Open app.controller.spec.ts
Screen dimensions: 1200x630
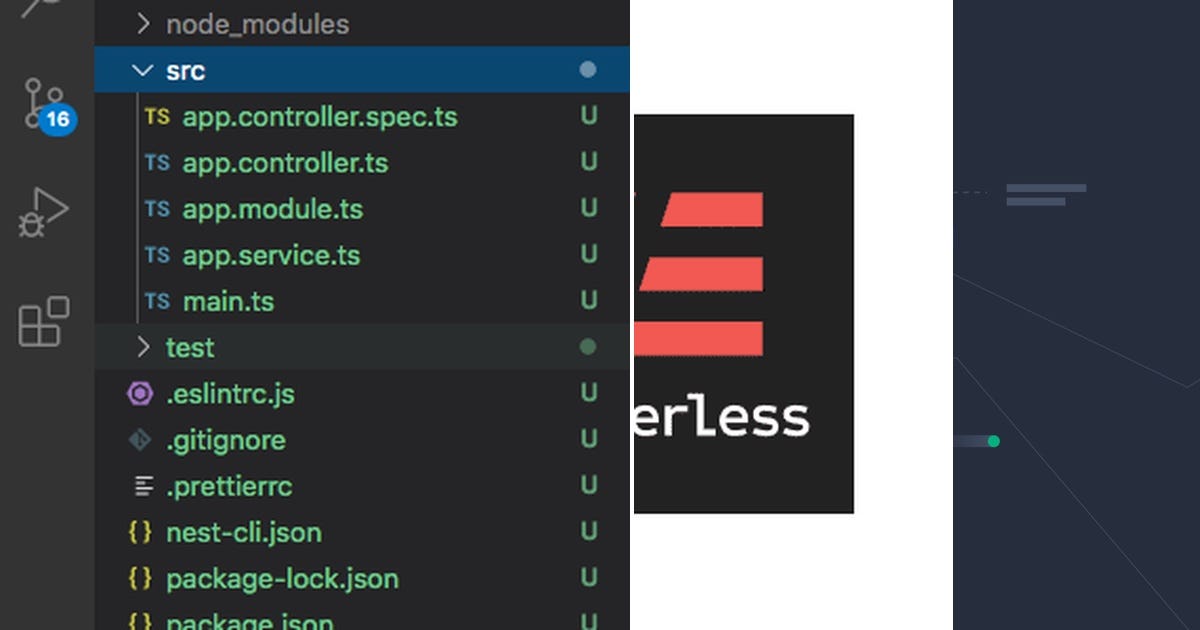pos(320,117)
